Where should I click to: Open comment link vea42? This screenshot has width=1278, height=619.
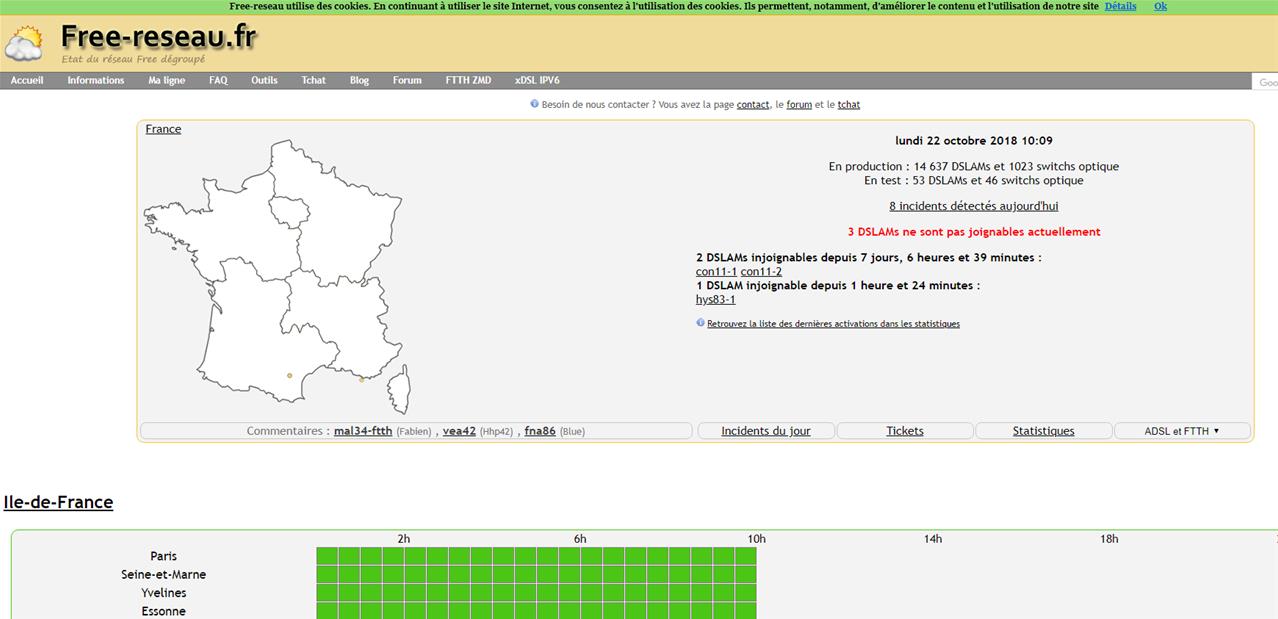[459, 431]
